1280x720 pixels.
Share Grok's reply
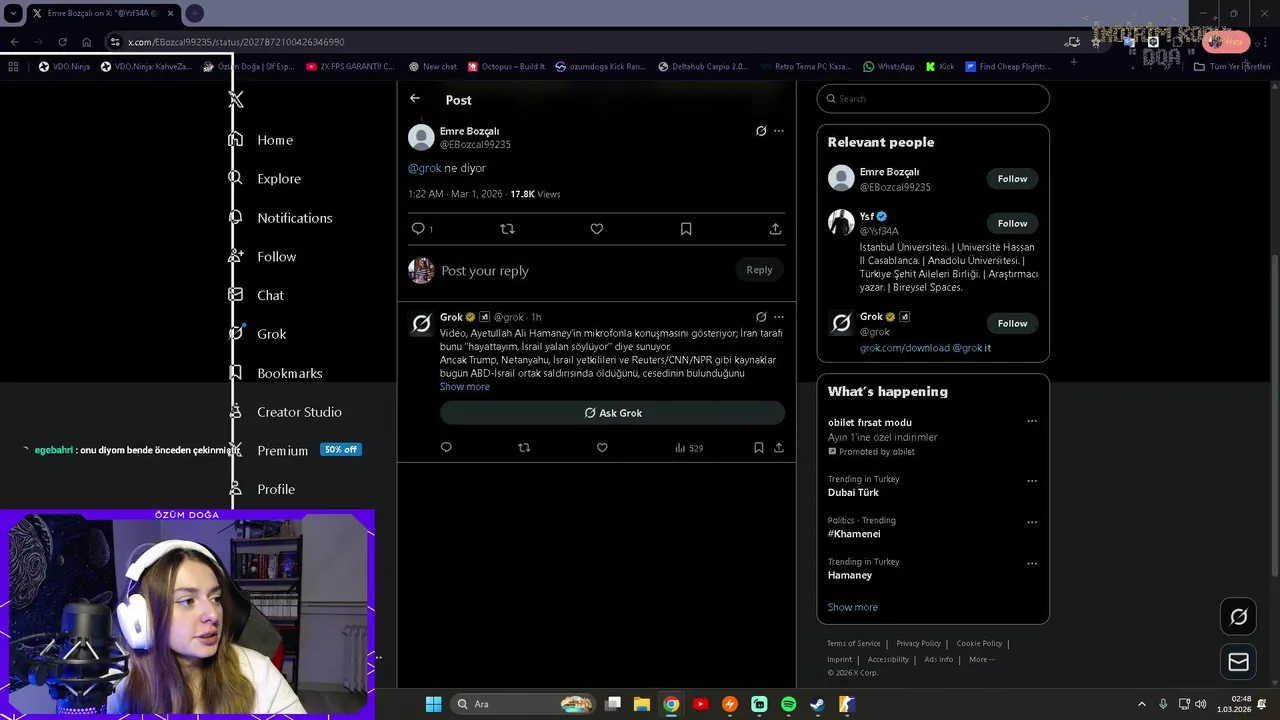tap(779, 448)
